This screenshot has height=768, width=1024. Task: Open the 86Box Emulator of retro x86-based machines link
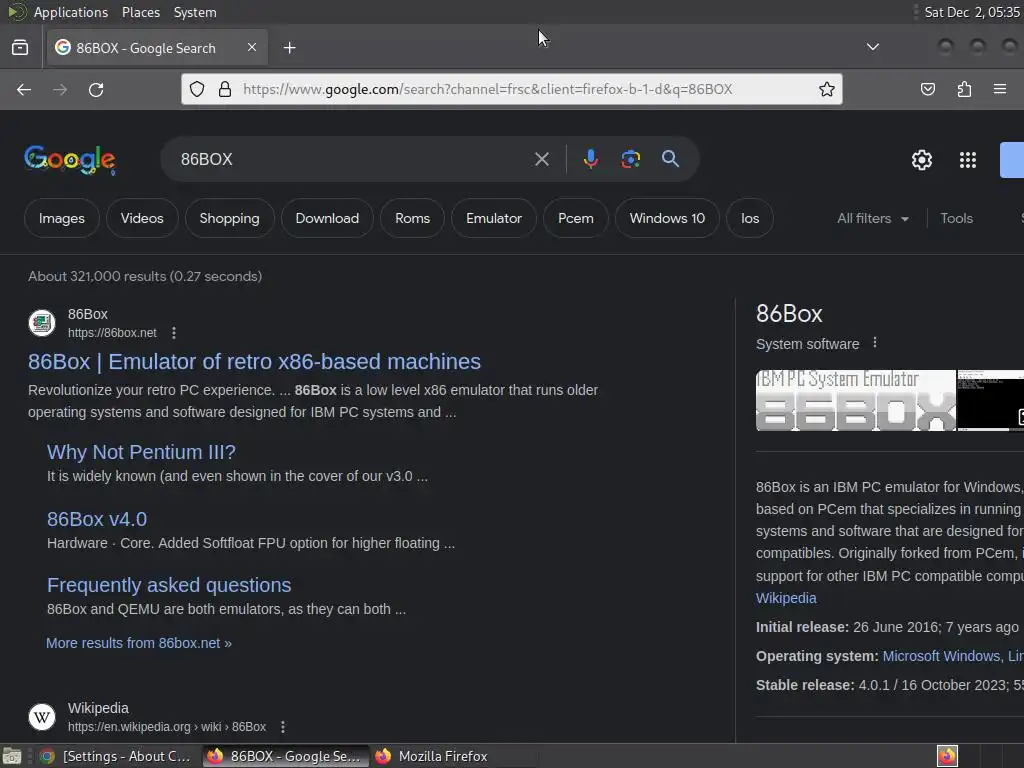click(x=254, y=362)
